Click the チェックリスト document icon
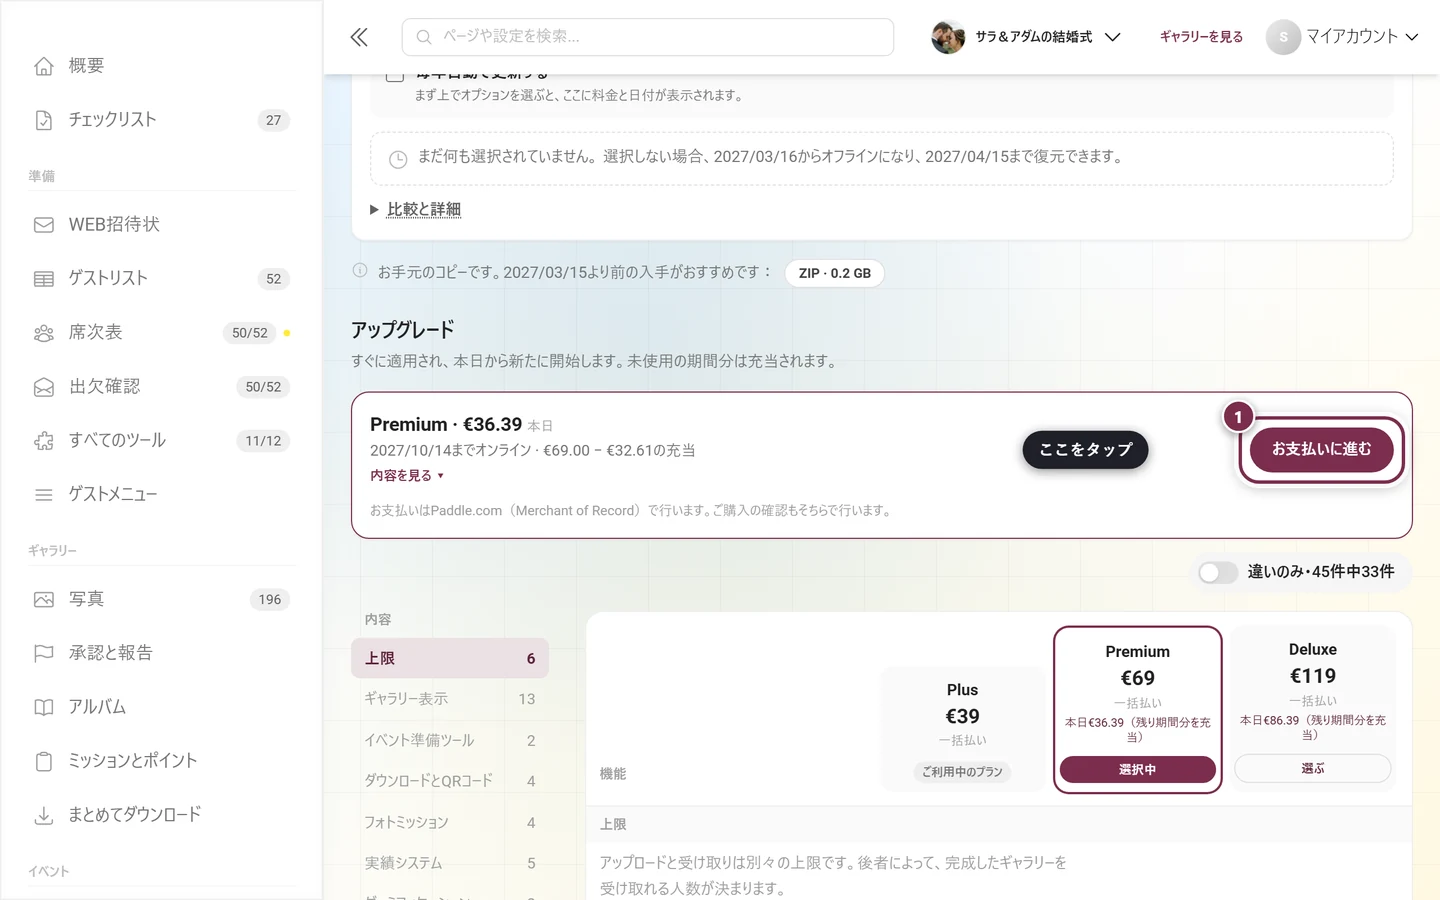 (44, 120)
